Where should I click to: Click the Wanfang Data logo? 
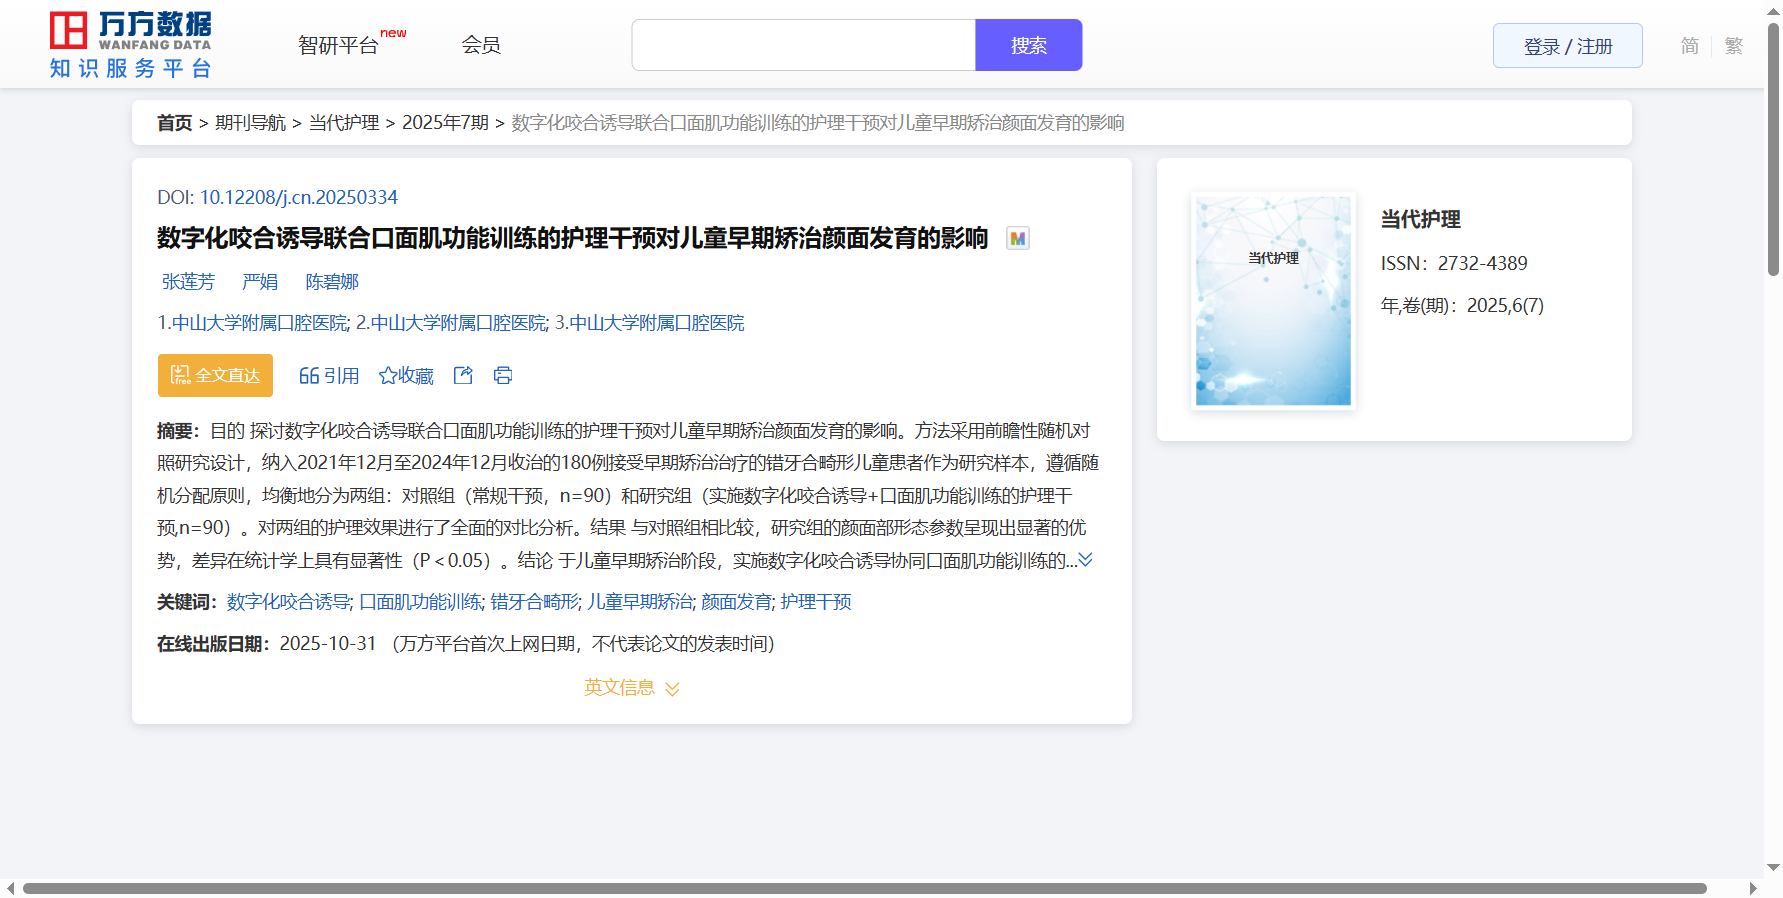pyautogui.click(x=131, y=45)
